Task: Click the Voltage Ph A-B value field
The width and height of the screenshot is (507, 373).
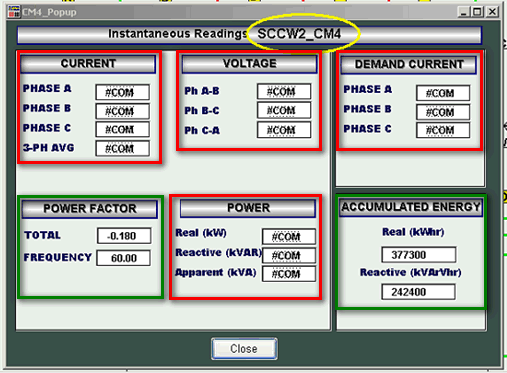Action: pos(284,91)
